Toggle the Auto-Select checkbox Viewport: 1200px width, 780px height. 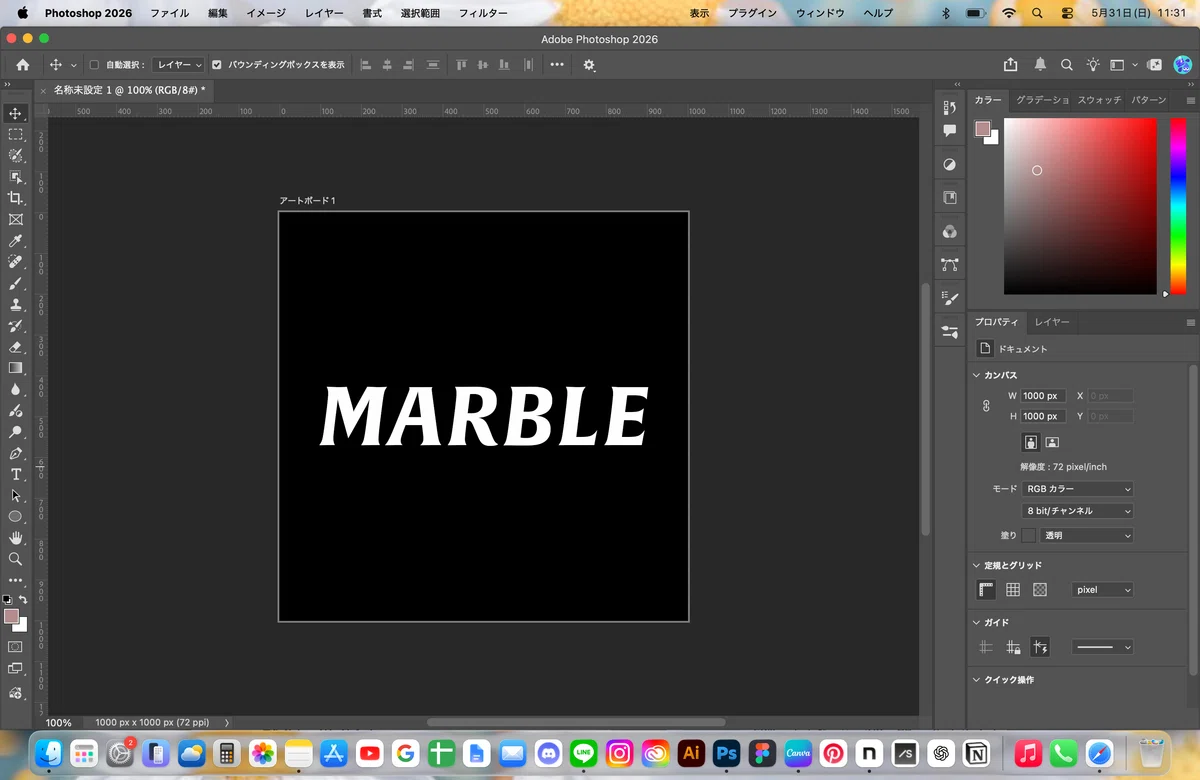coord(94,65)
